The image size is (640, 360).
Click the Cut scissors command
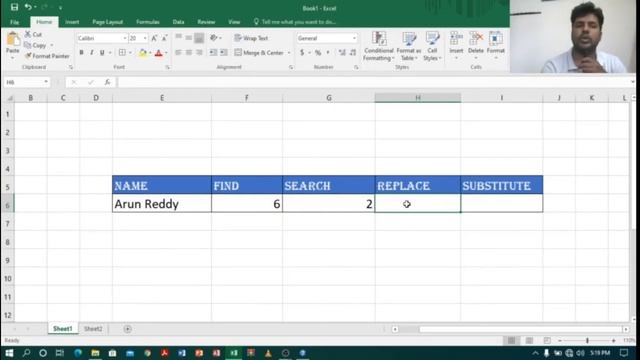[33, 34]
